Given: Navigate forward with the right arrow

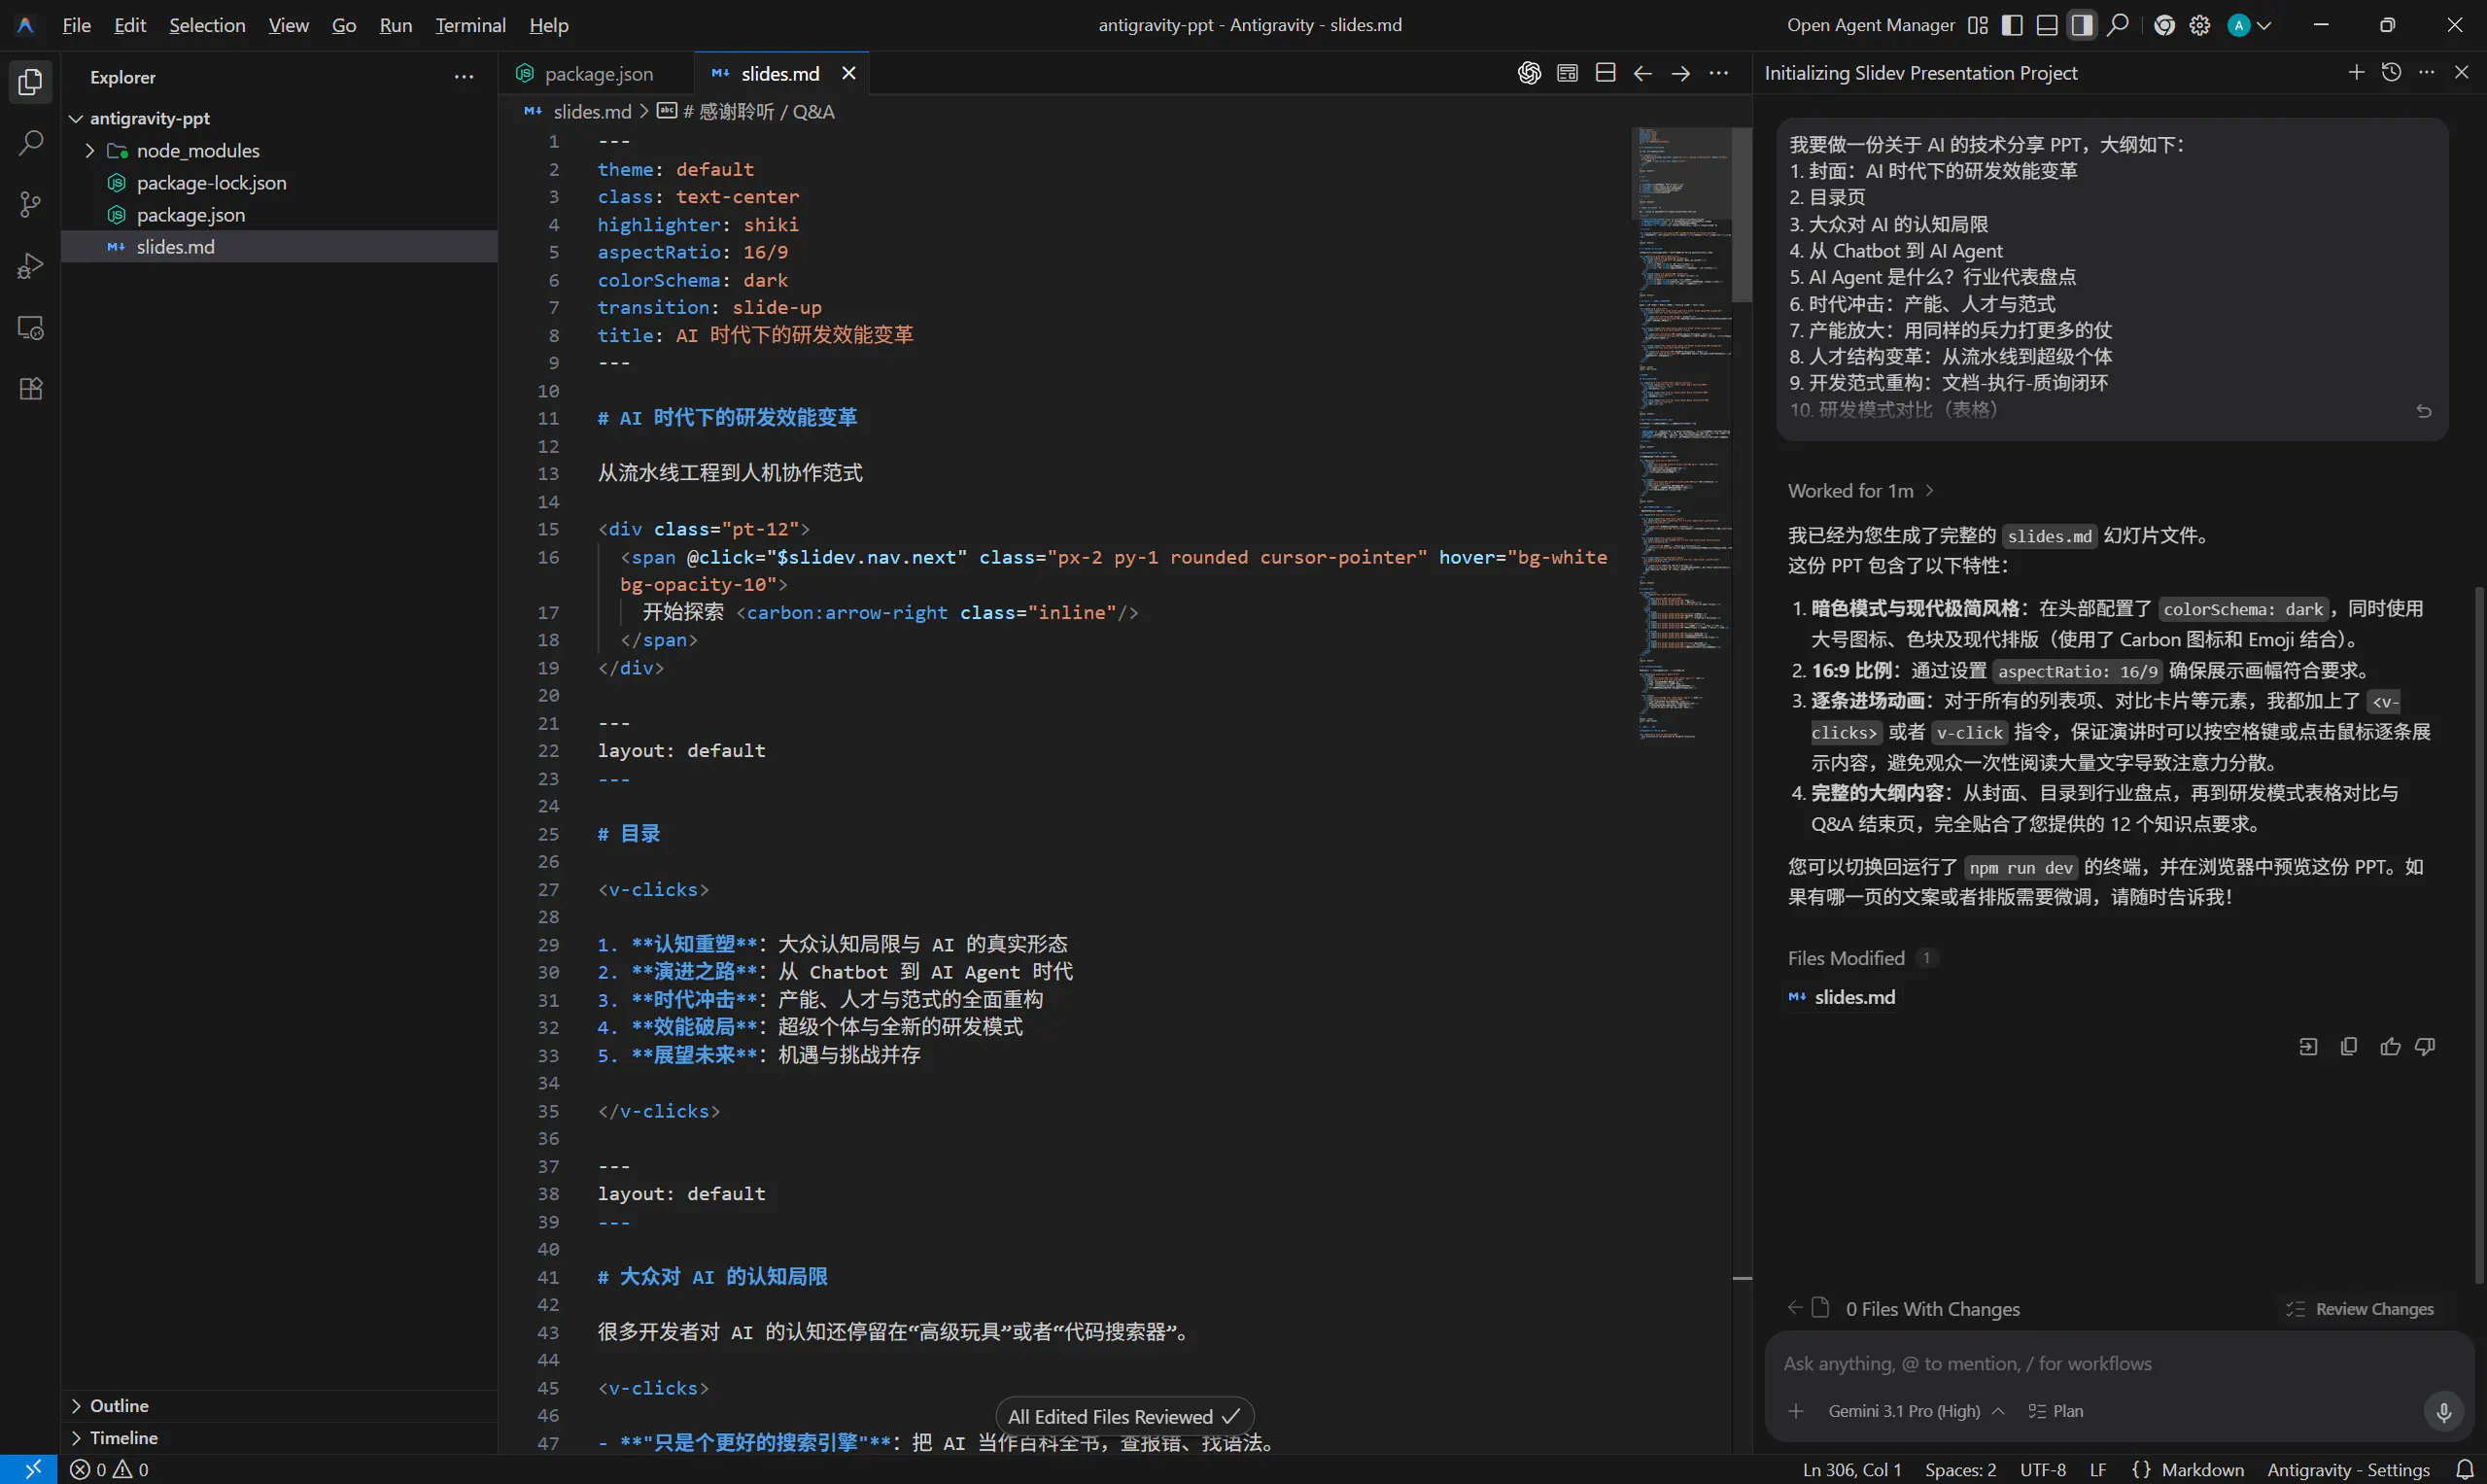Looking at the screenshot, I should point(1680,73).
